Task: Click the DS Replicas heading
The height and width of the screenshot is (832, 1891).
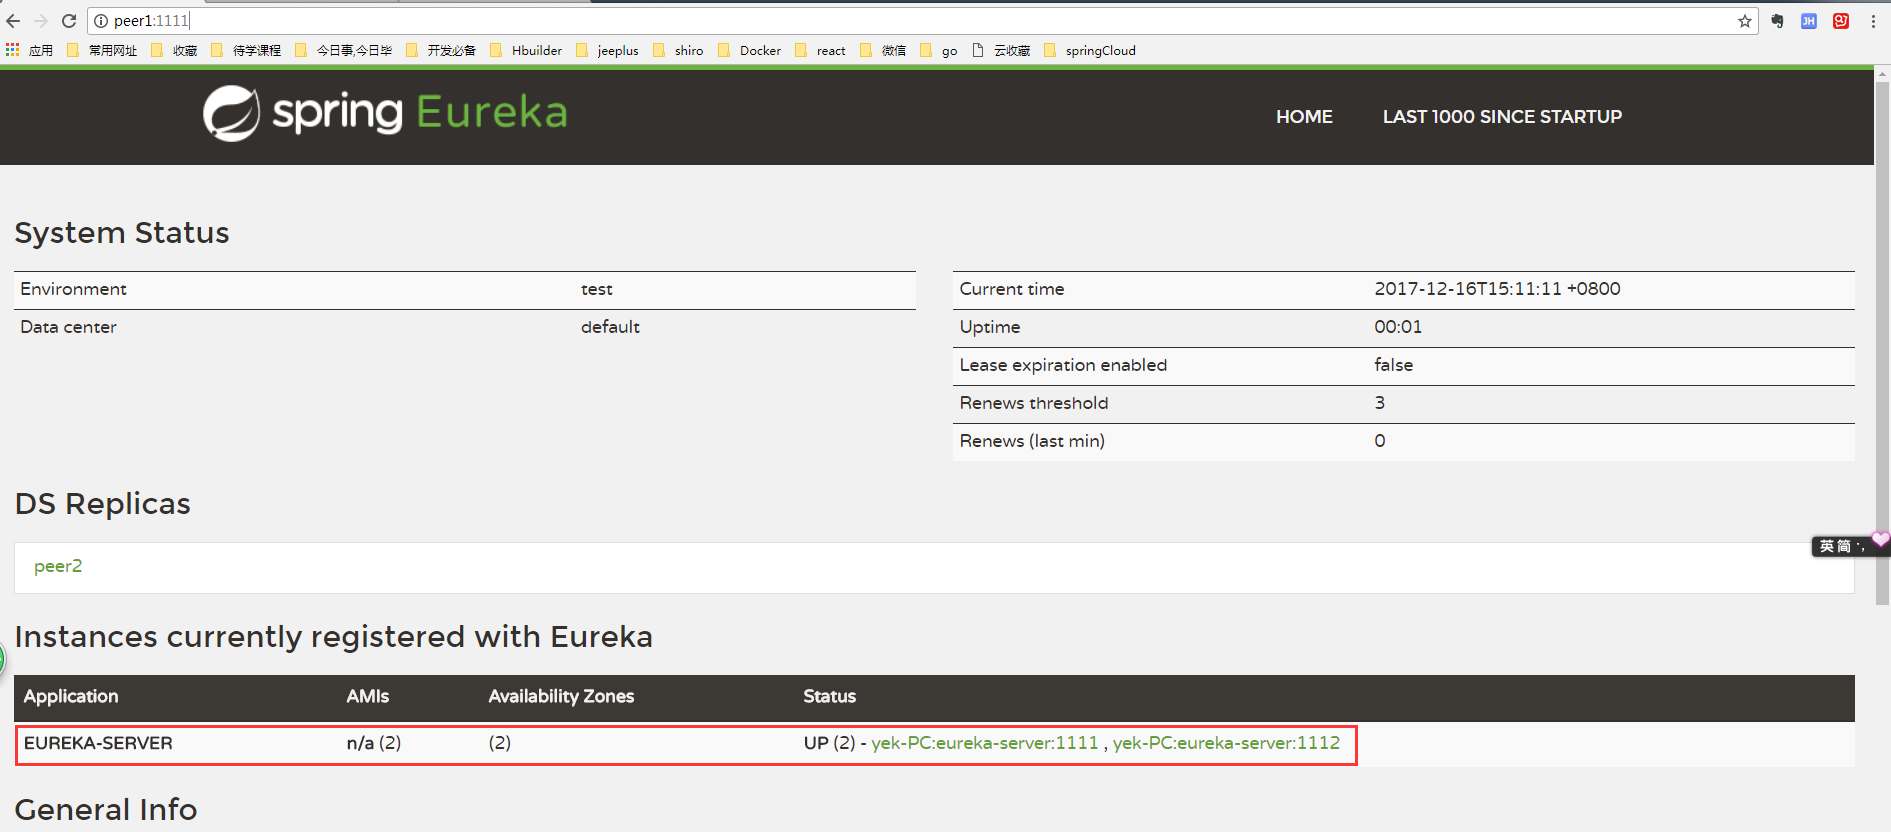Action: click(x=102, y=504)
